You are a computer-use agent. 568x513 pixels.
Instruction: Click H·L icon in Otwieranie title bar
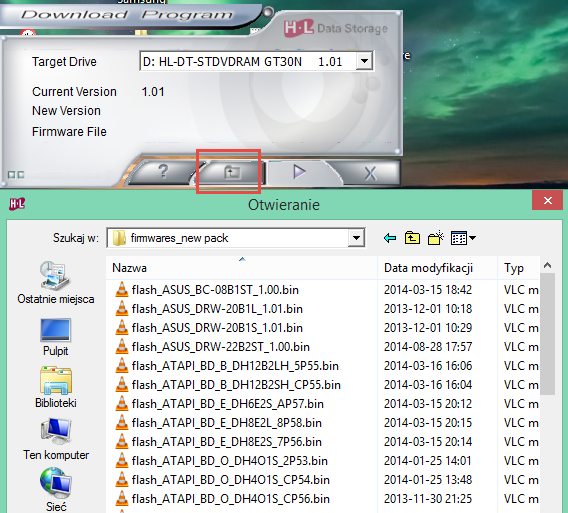(17, 204)
